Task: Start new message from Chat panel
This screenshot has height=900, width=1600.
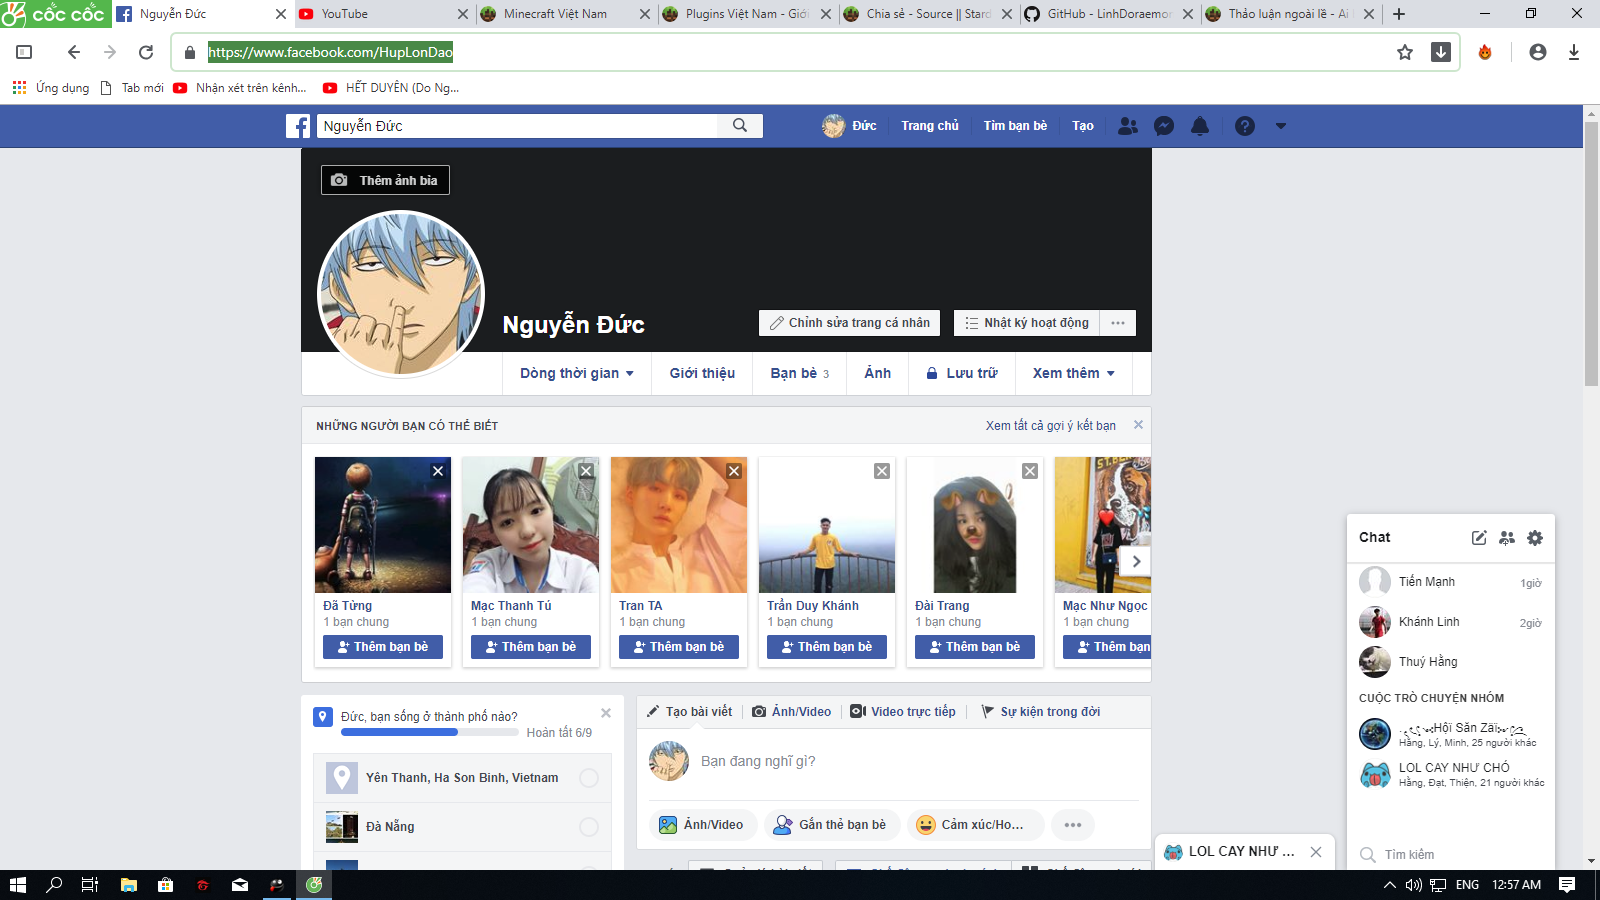Action: click(1479, 538)
